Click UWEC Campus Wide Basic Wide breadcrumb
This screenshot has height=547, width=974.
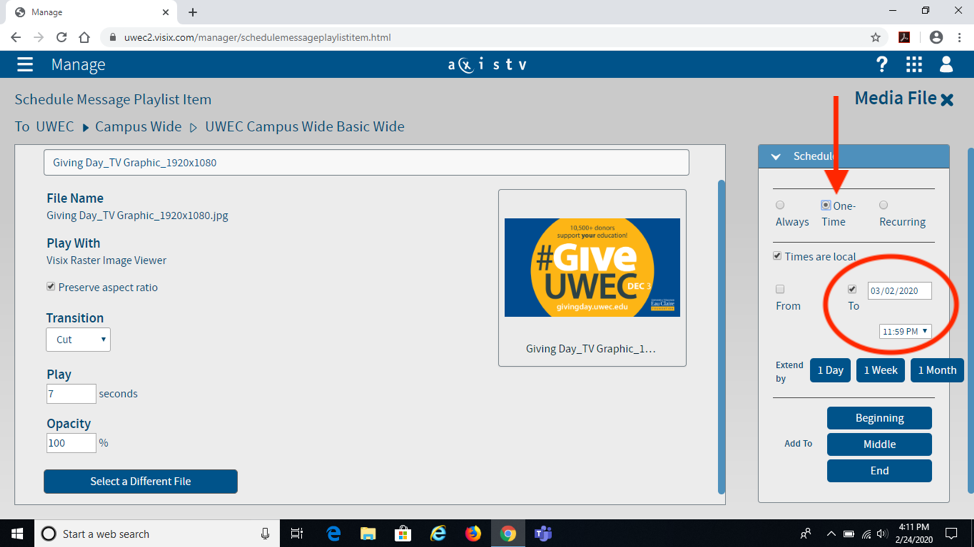(x=304, y=127)
